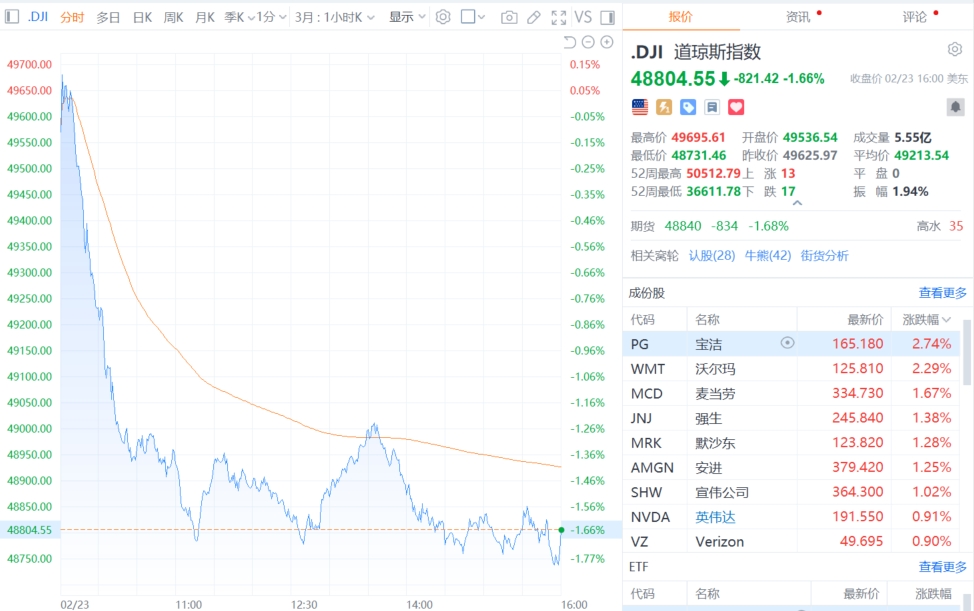Toggle the eye icon on PG row
This screenshot has width=974, height=611.
pos(787,343)
